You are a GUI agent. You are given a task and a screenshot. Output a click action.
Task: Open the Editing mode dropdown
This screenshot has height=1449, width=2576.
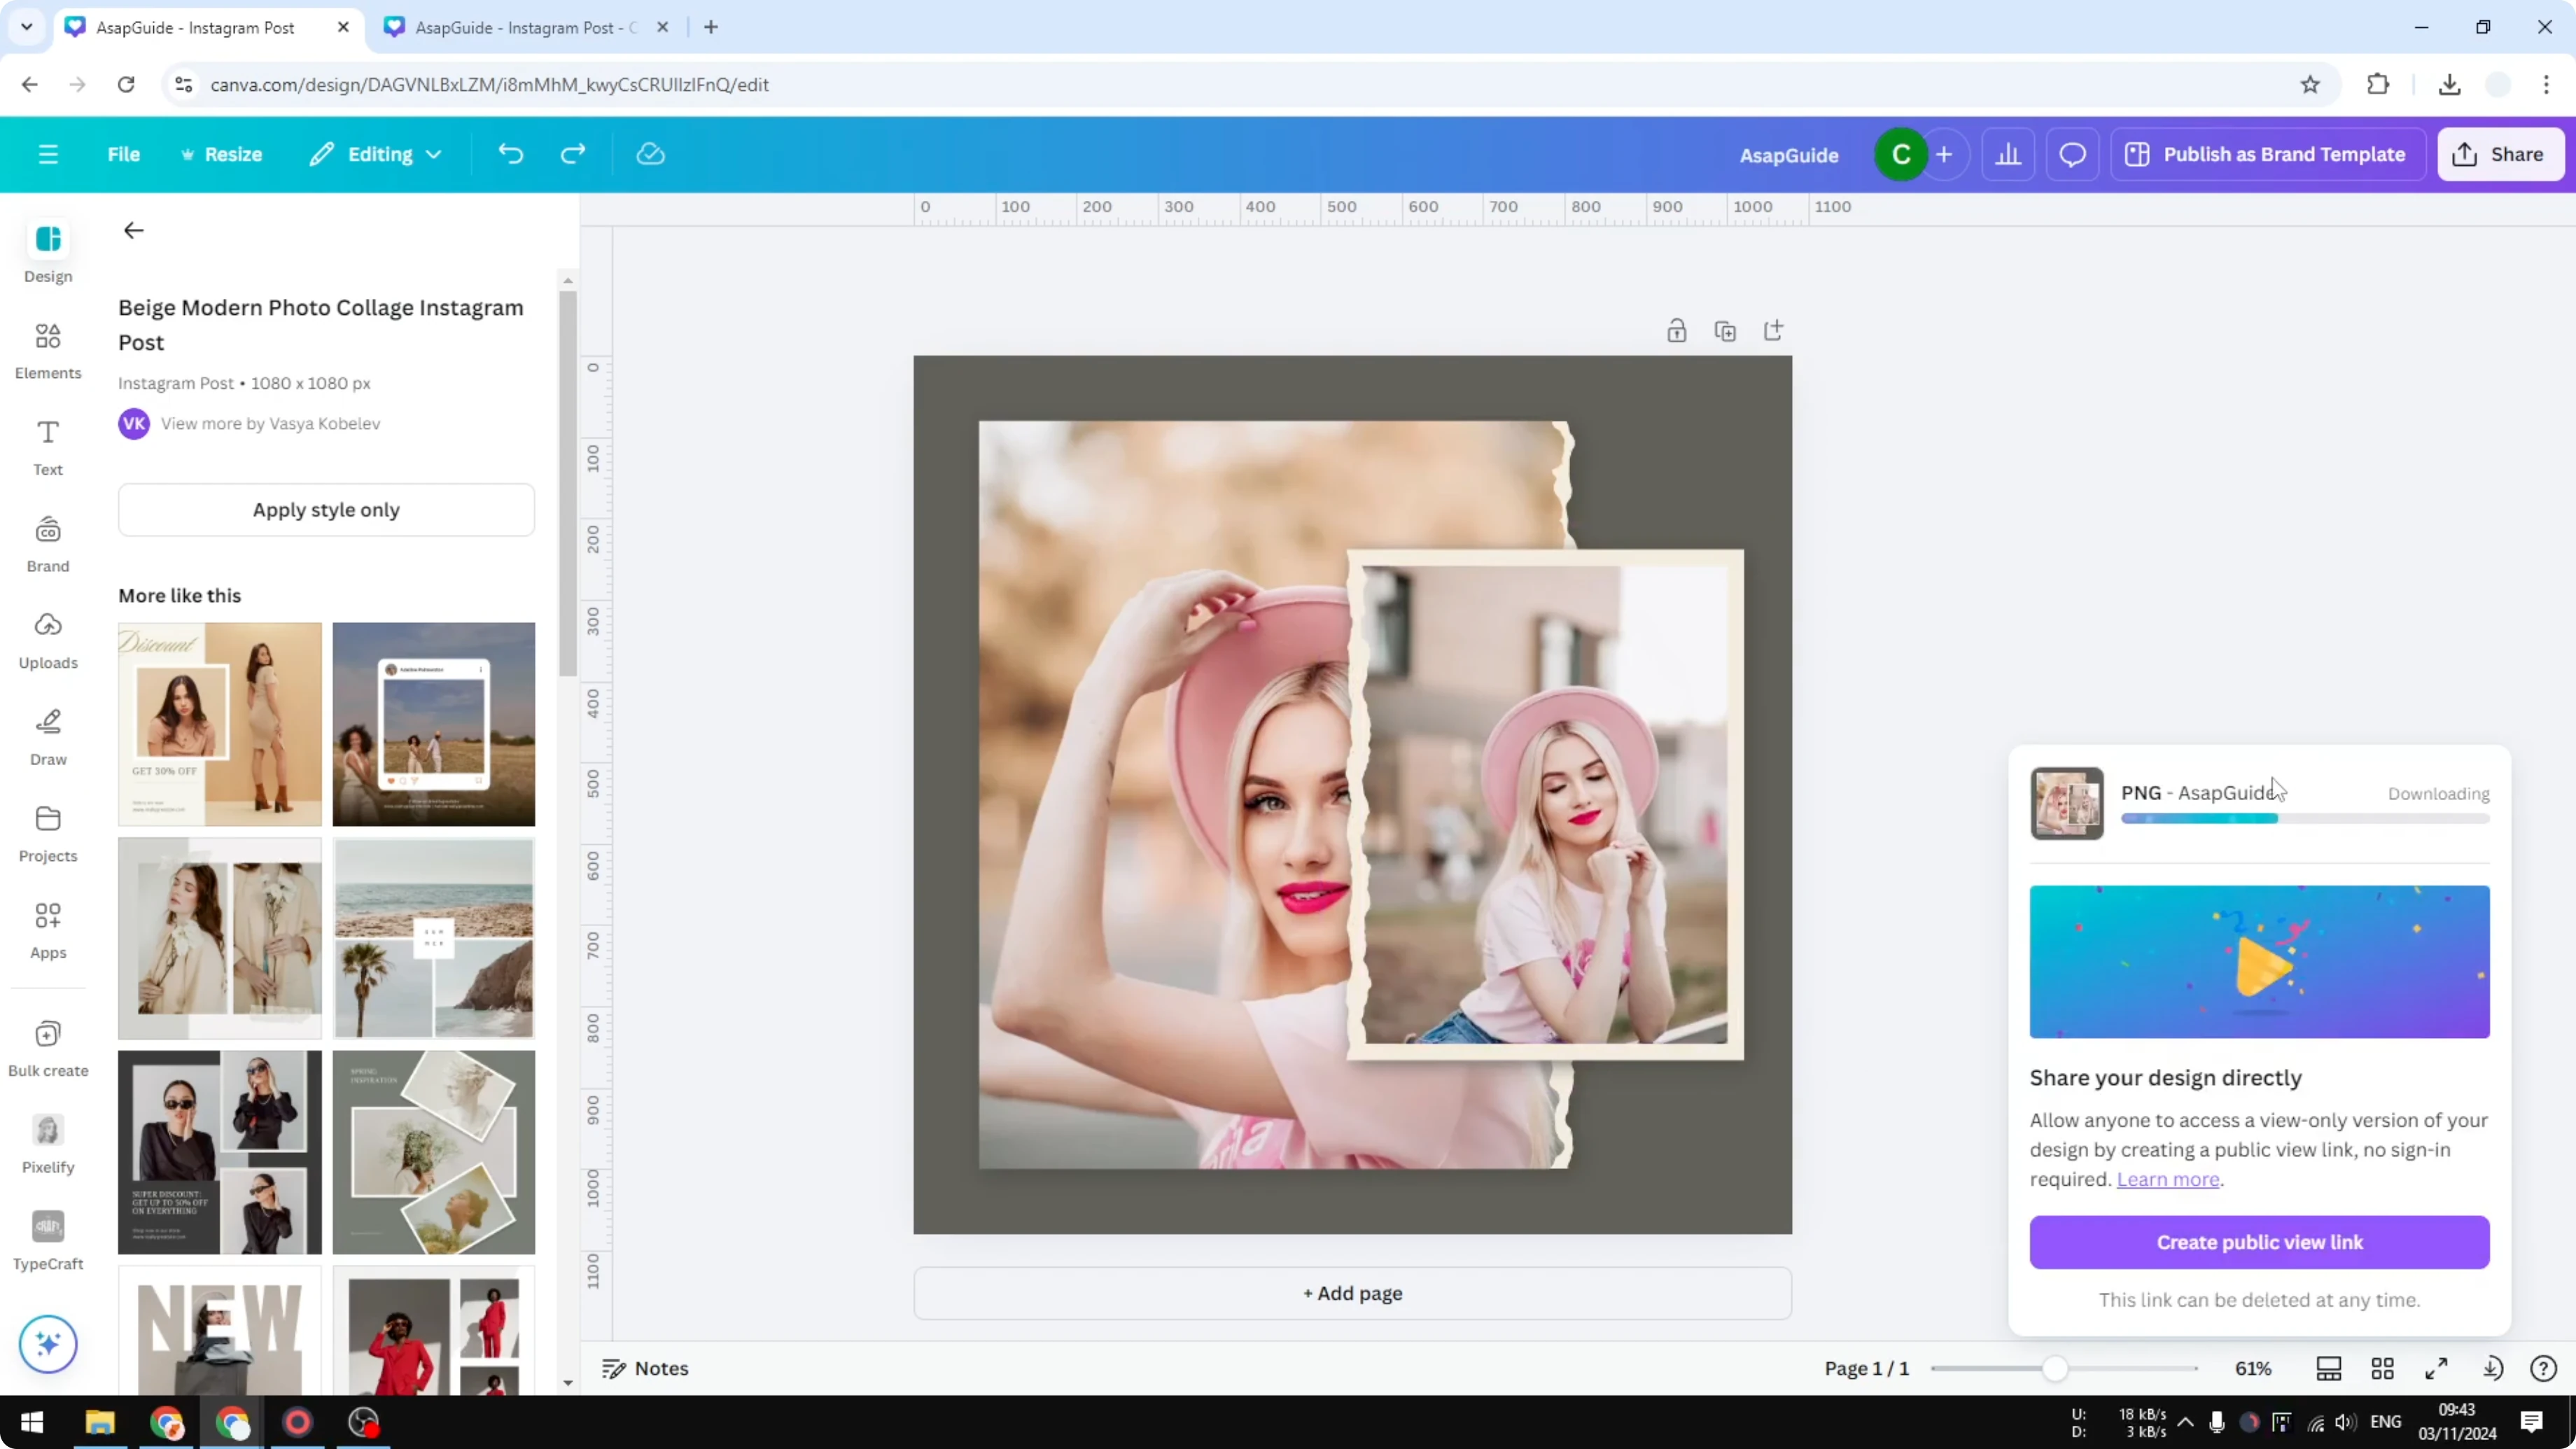[x=375, y=153]
